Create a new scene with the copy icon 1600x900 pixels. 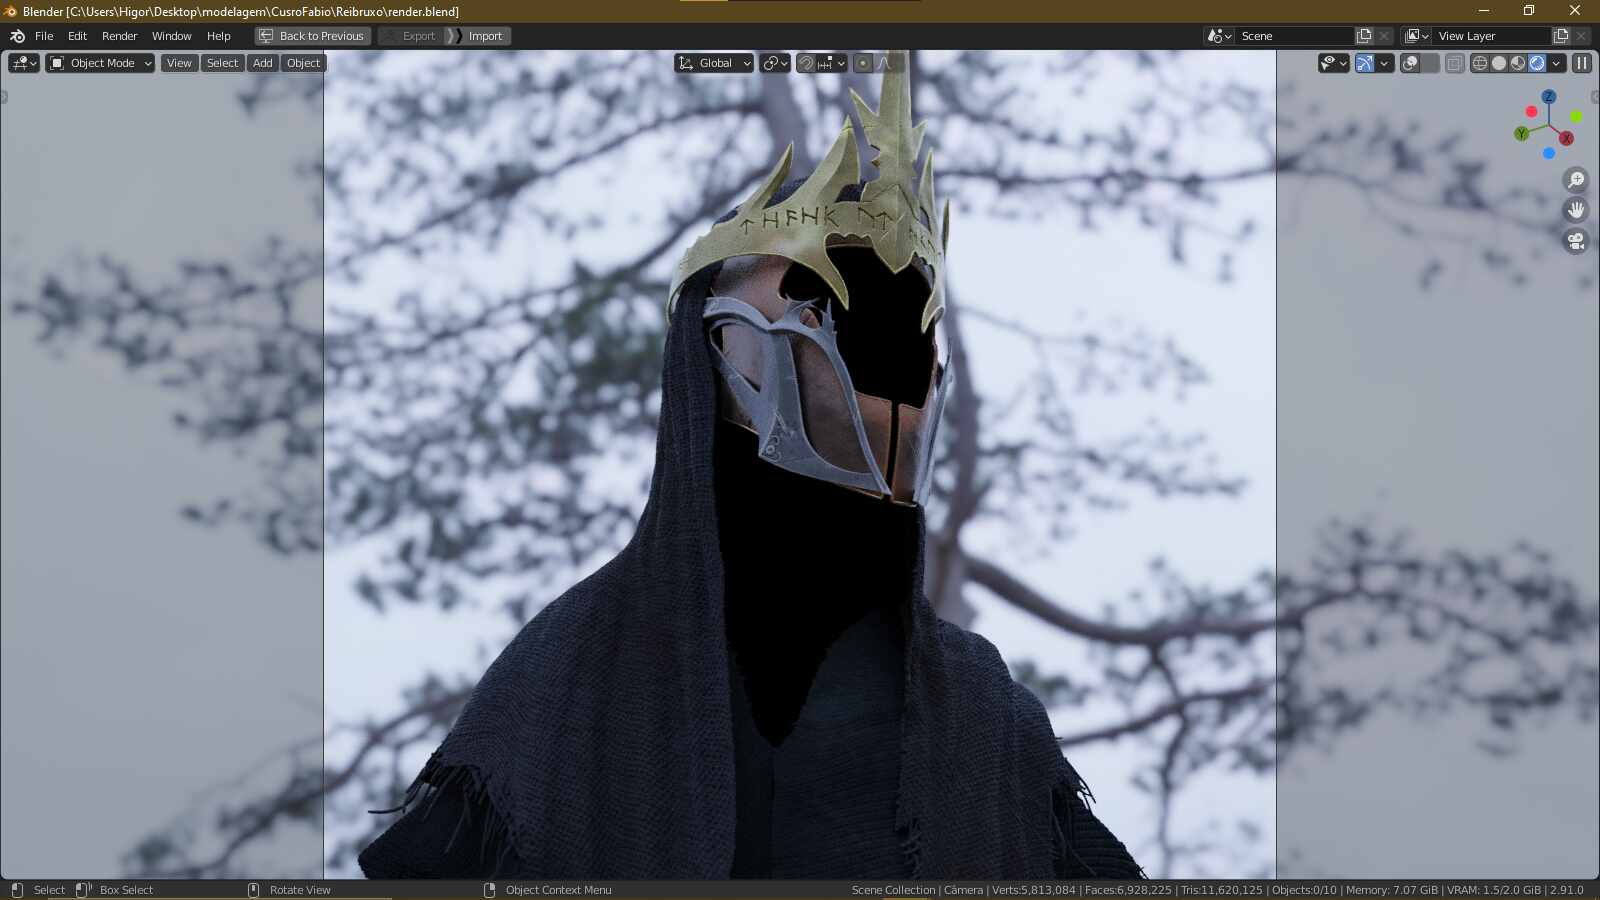[x=1364, y=36]
